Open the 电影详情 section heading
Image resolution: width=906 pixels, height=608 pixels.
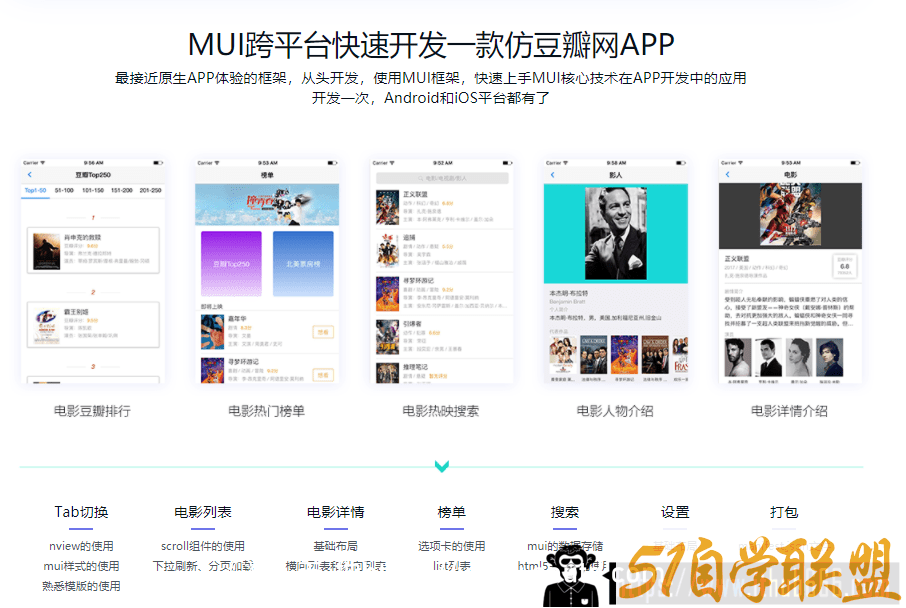tap(336, 512)
